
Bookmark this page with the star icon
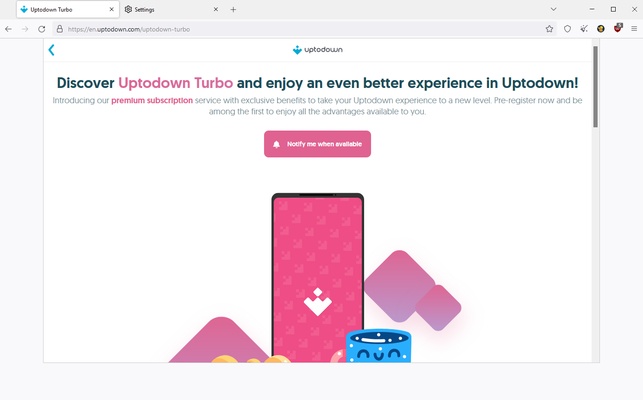pos(550,29)
